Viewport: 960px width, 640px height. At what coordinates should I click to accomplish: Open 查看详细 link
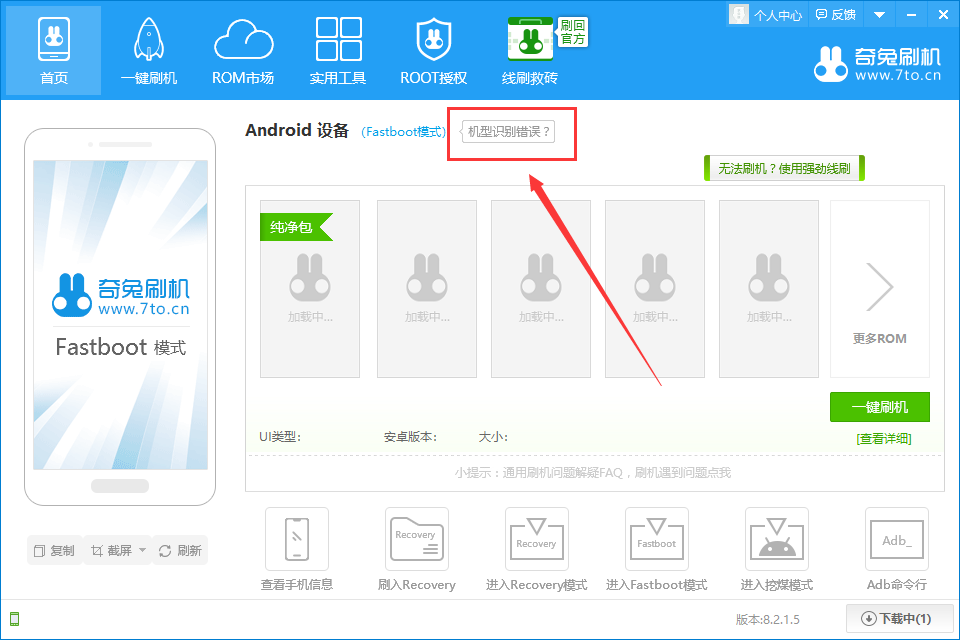click(883, 438)
